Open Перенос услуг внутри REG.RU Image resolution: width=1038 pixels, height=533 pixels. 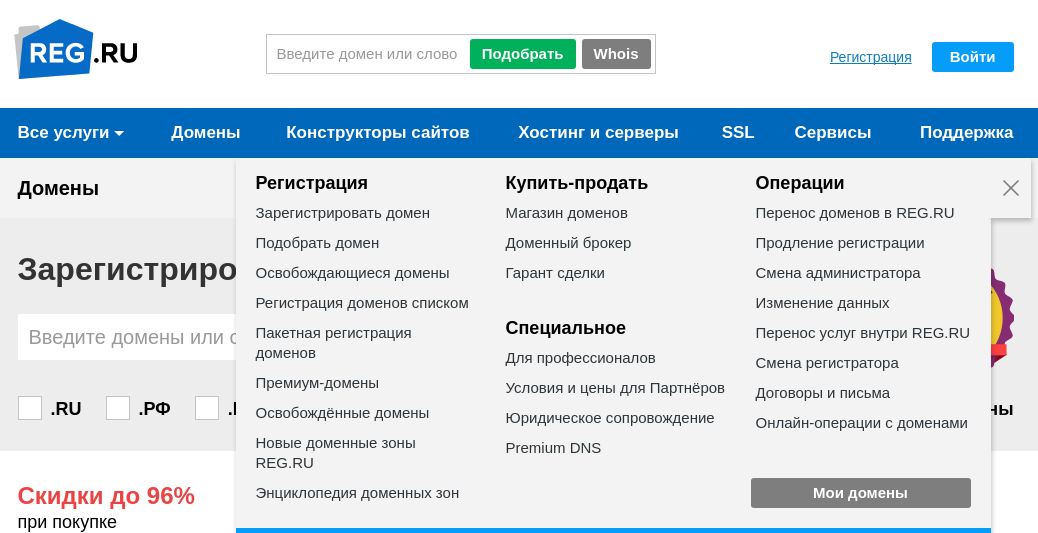[863, 333]
